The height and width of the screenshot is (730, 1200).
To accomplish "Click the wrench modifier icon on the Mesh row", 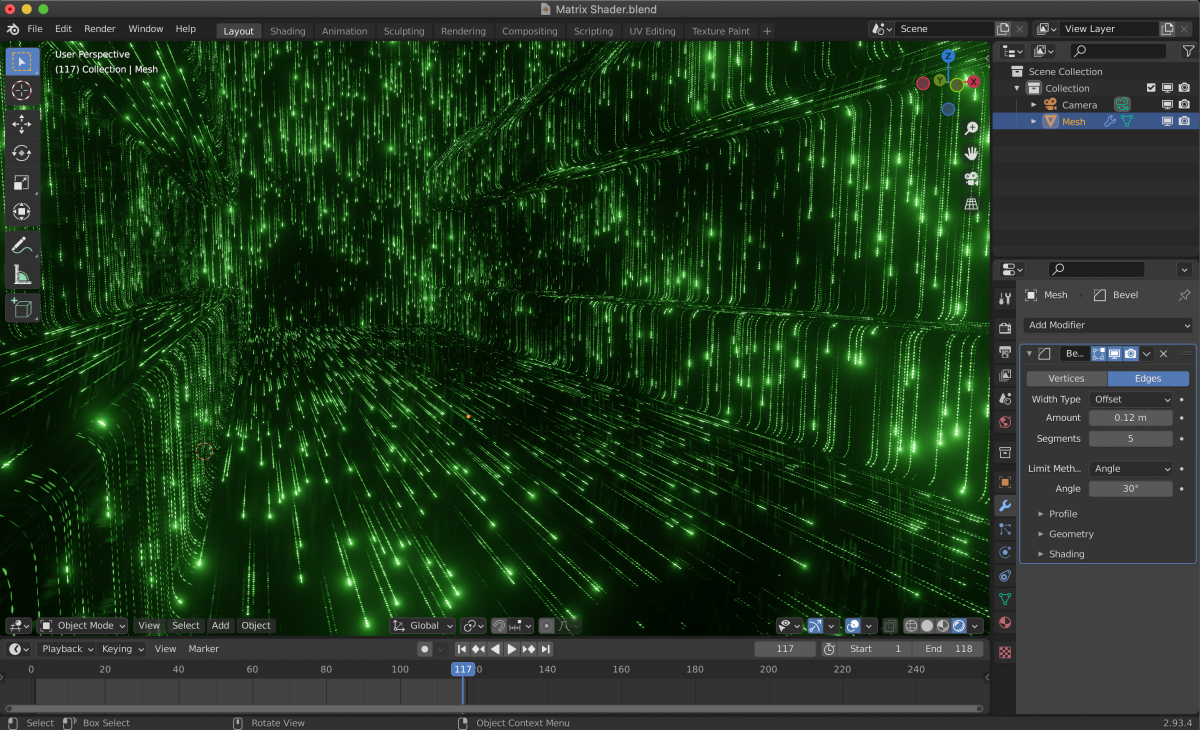I will point(1110,121).
